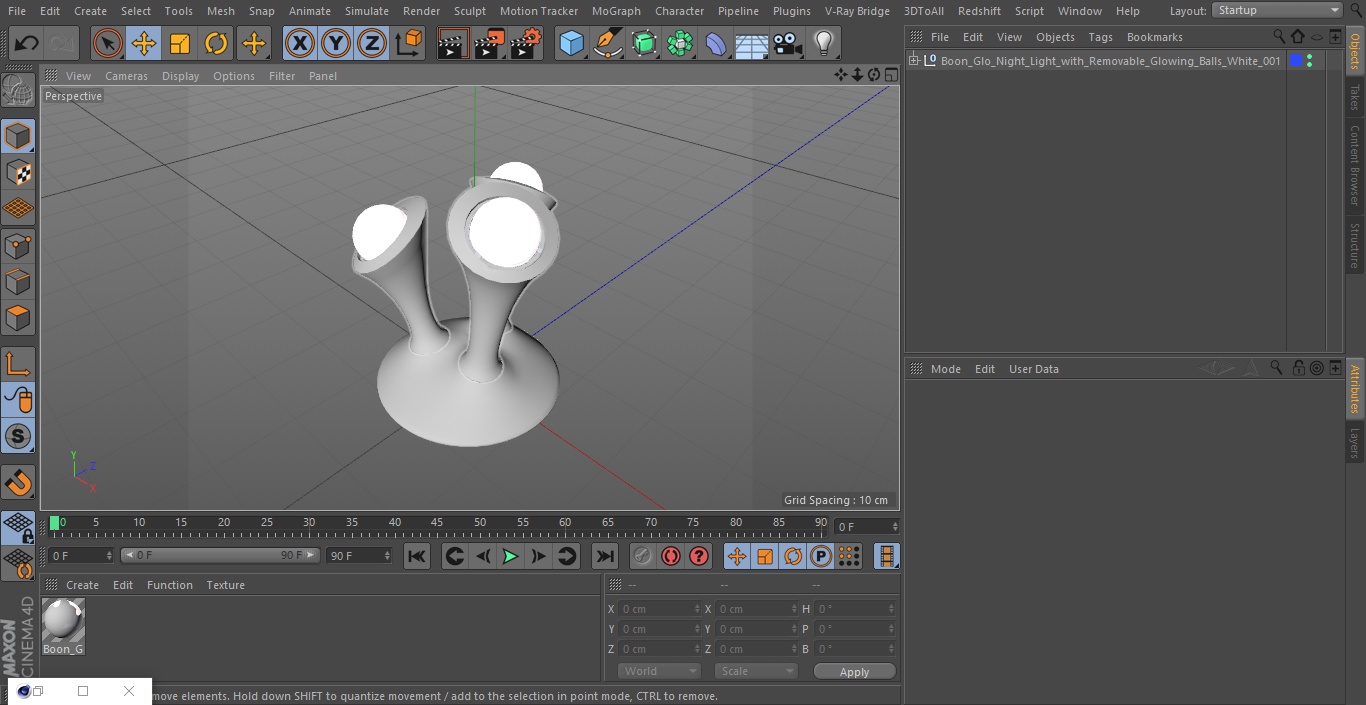Enable Texture mode in left palette
1366x705 pixels.
click(18, 172)
